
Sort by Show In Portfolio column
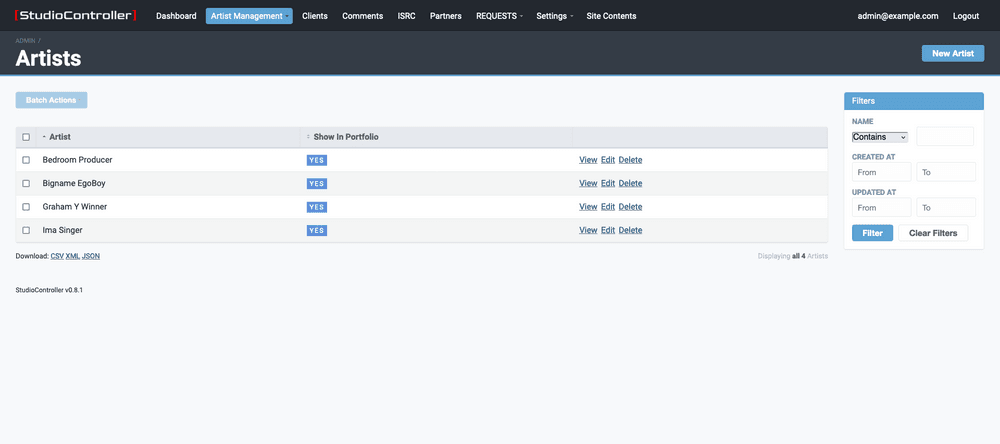pos(345,137)
